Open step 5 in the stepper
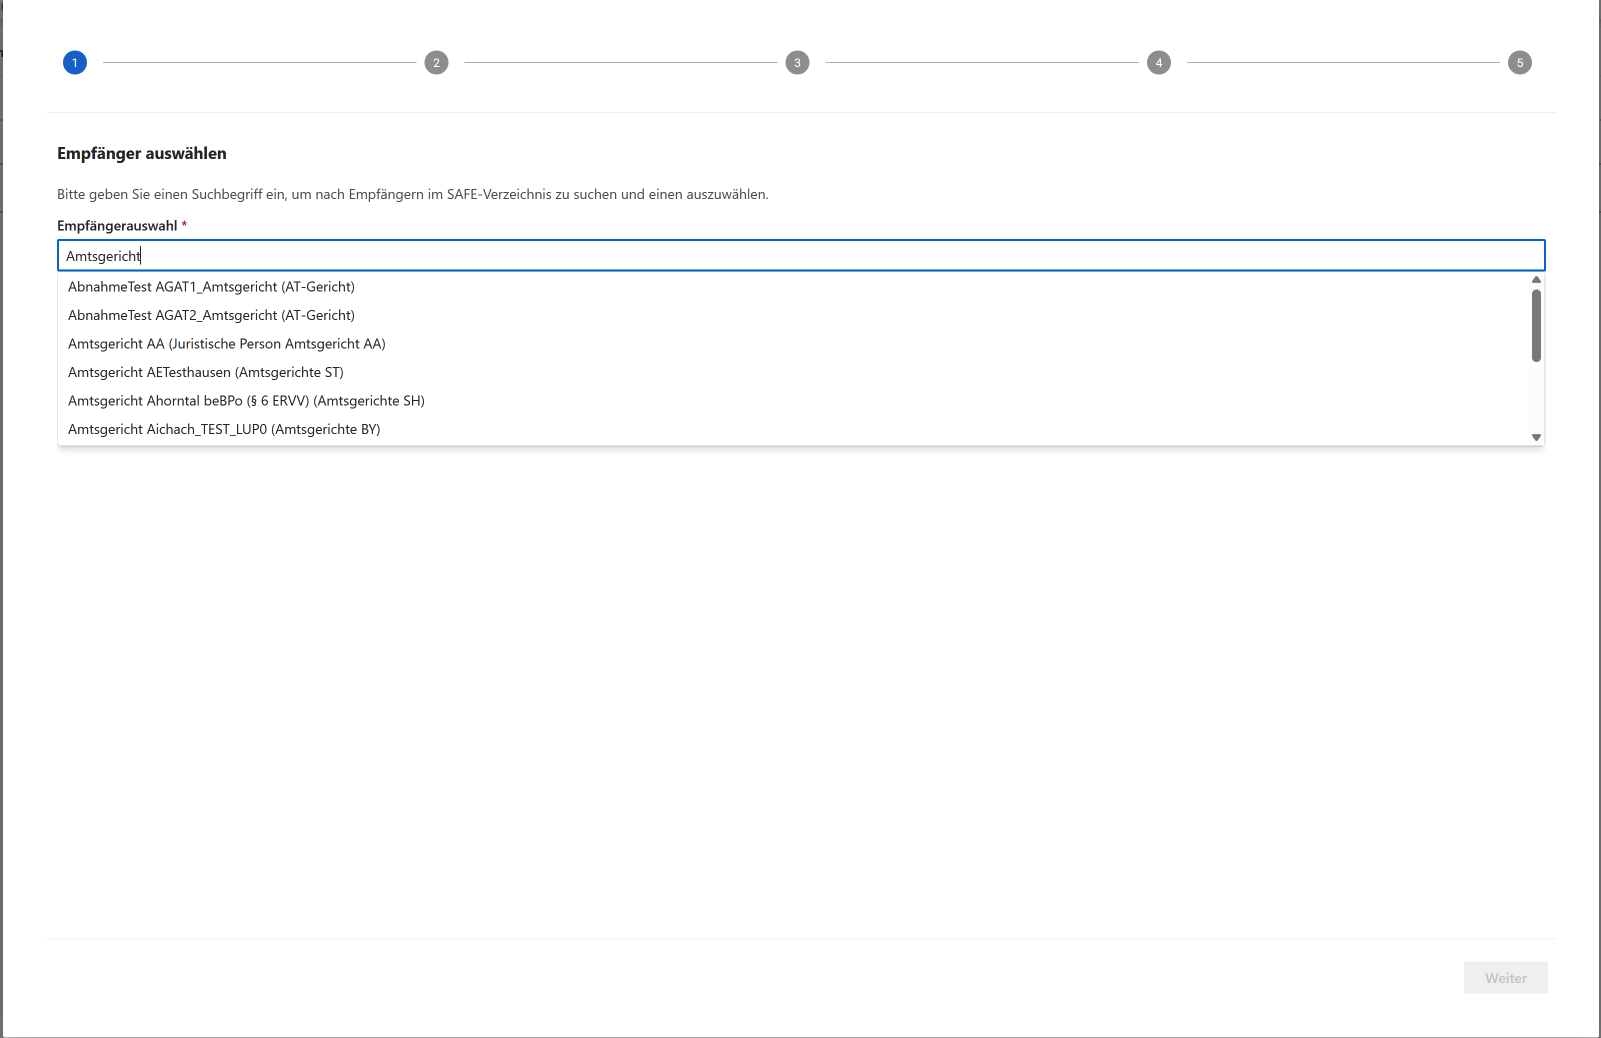Viewport: 1601px width, 1038px height. (1519, 63)
